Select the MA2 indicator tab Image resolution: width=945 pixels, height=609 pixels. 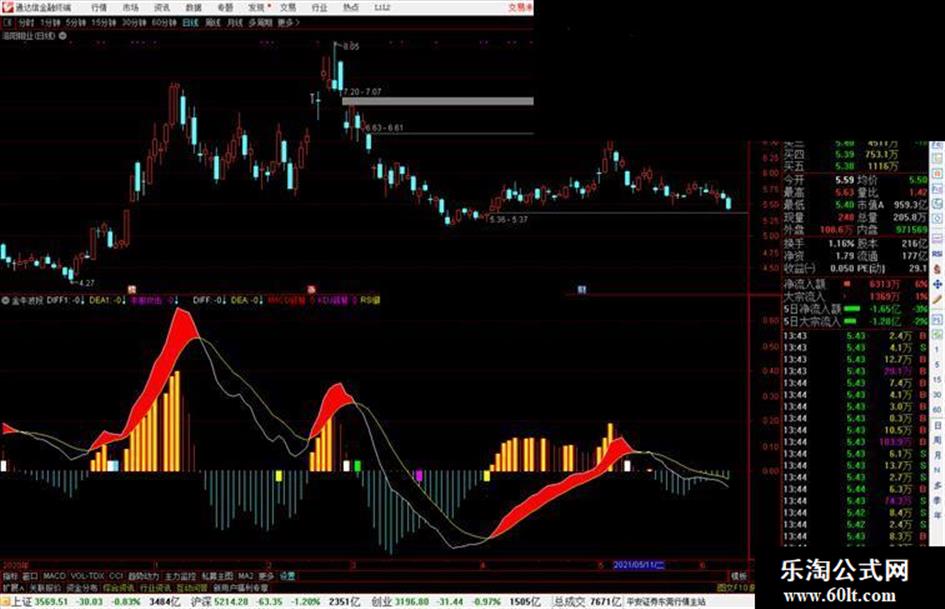(246, 576)
